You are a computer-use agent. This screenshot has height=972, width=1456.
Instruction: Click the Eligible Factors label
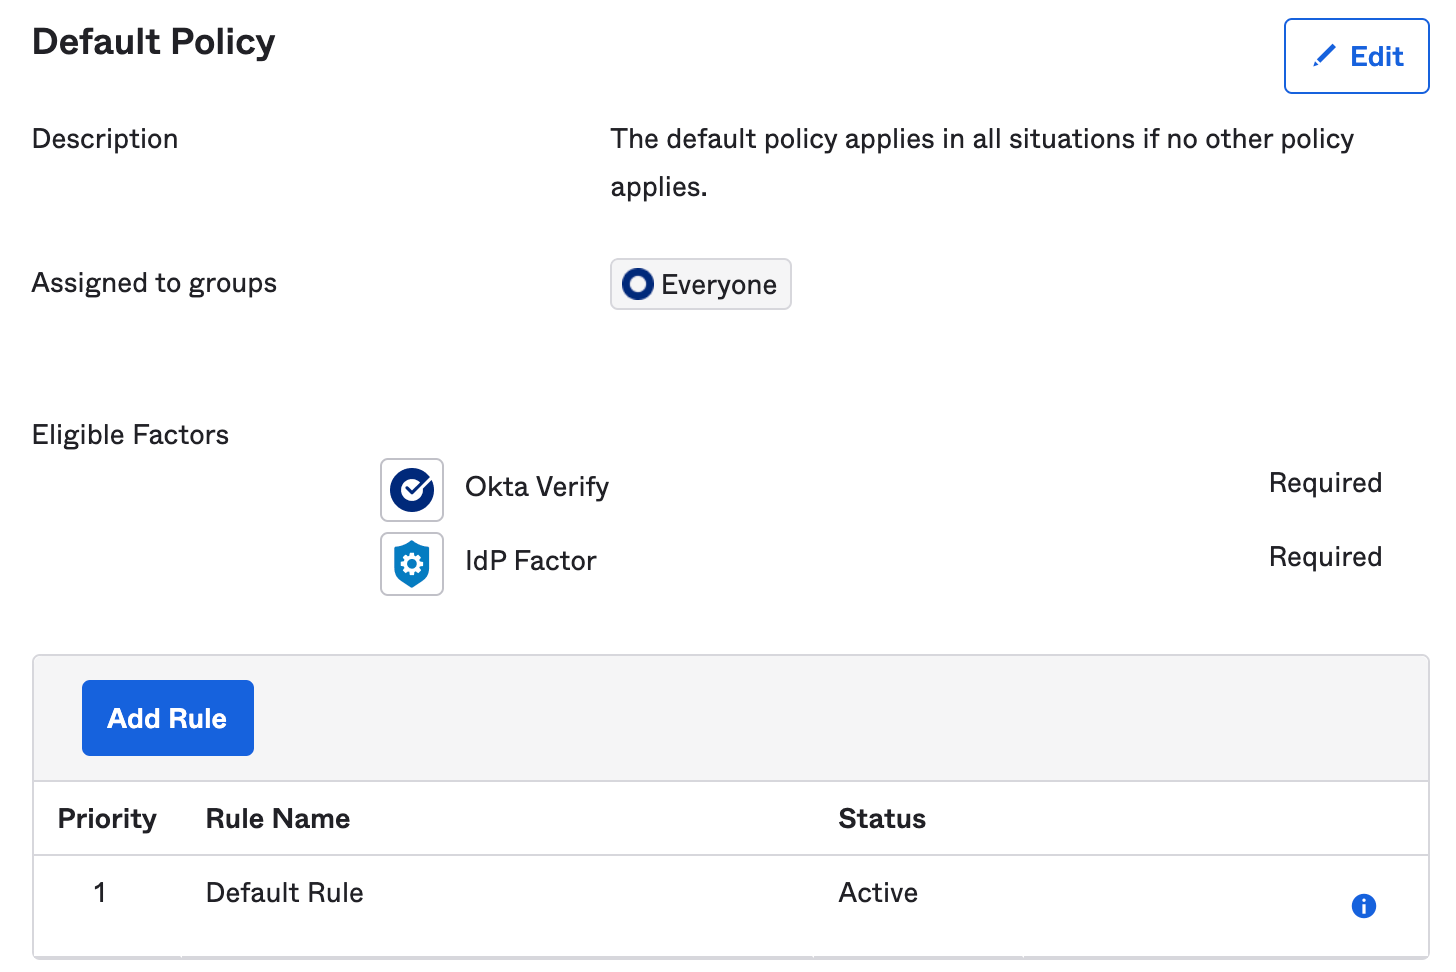pyautogui.click(x=131, y=435)
